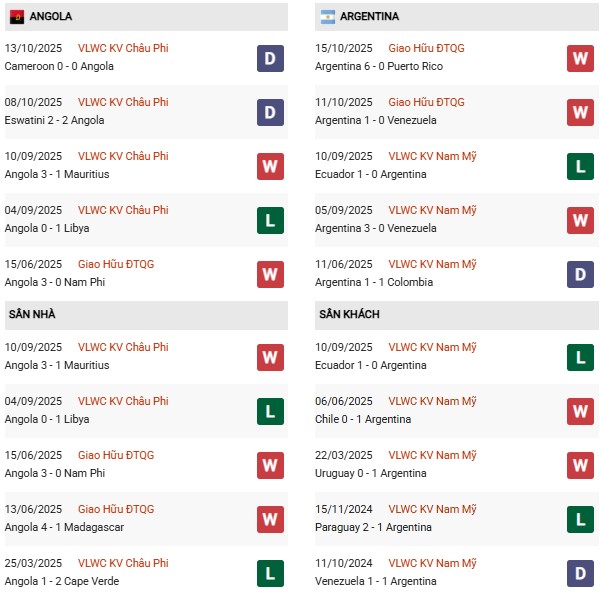Click the ARGENTINA team header text
This screenshot has height=594, width=600.
pos(369,17)
